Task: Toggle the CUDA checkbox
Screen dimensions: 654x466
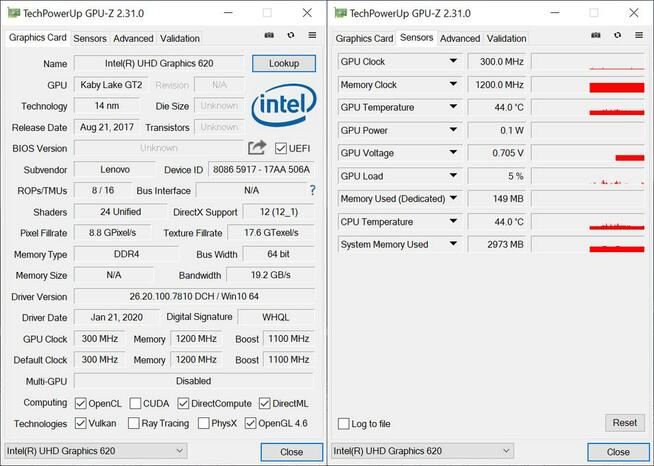Action: pos(135,403)
